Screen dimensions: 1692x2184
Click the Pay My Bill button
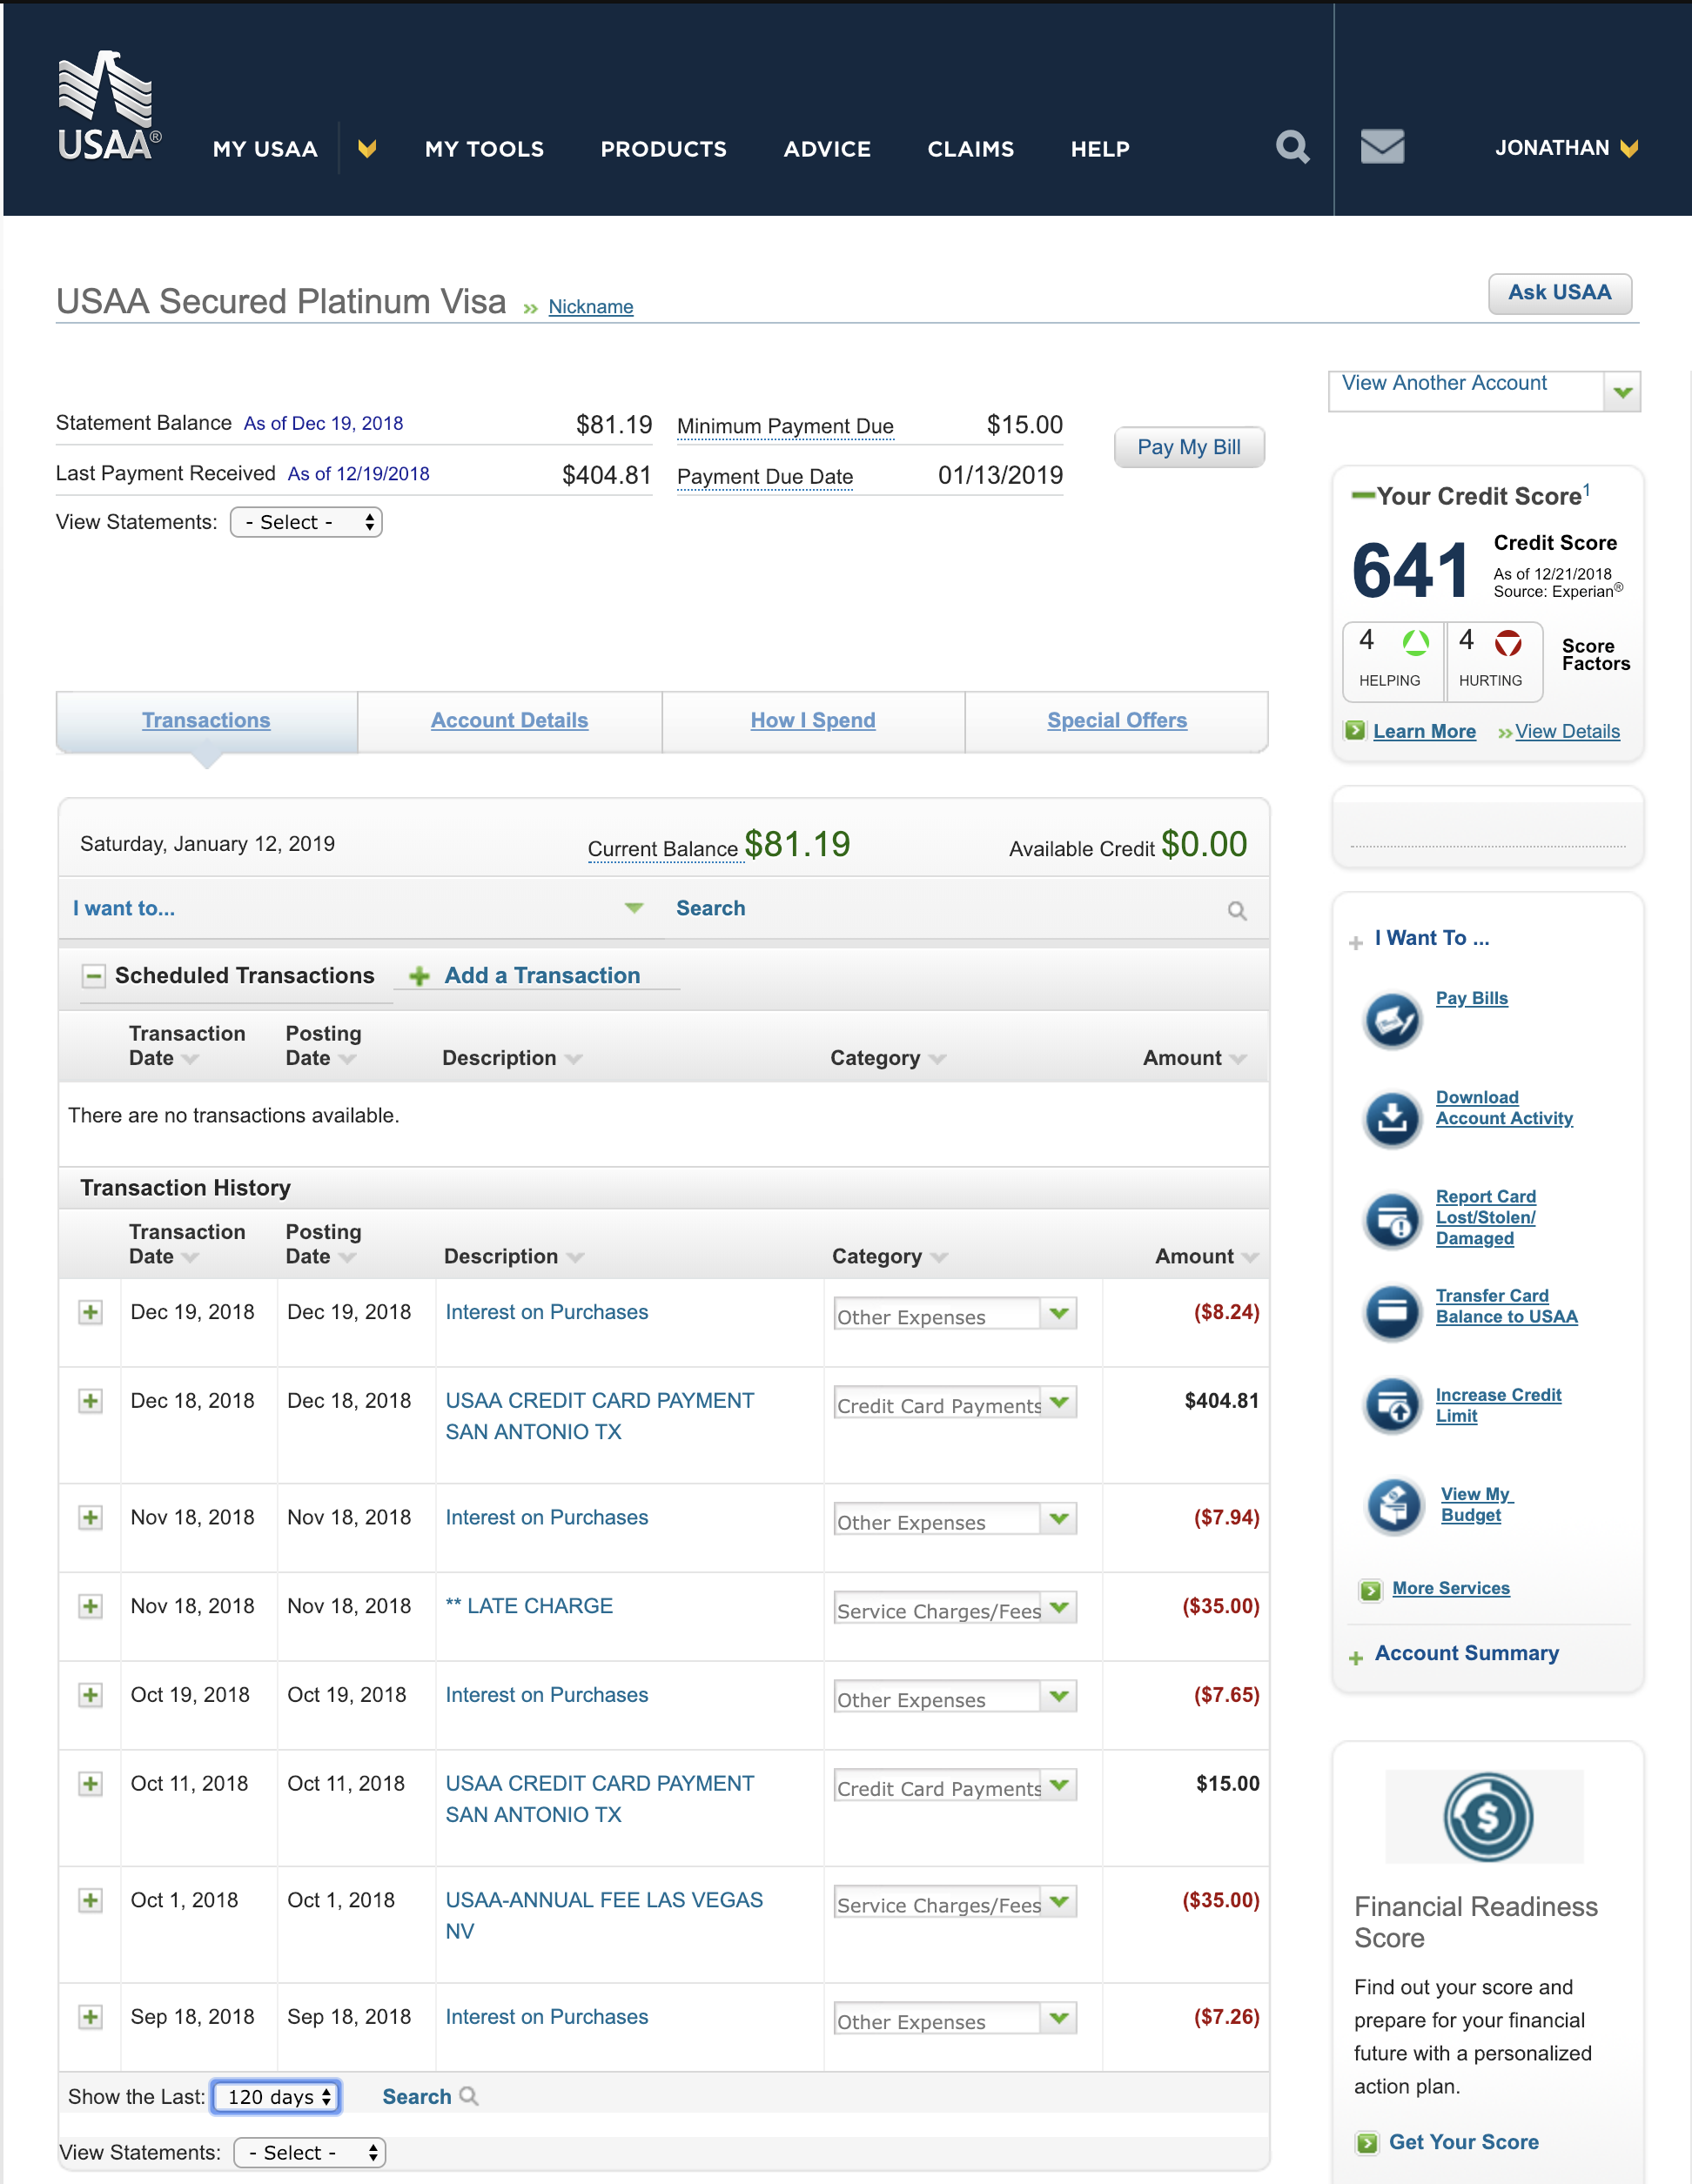point(1189,447)
